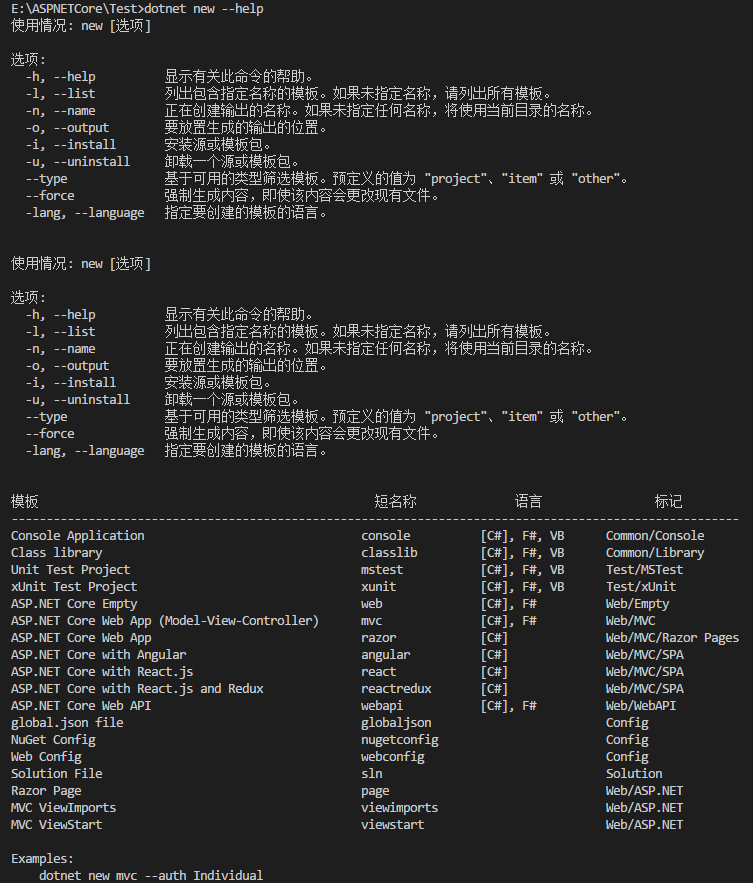Select the 'webapi' short name

[x=382, y=706]
